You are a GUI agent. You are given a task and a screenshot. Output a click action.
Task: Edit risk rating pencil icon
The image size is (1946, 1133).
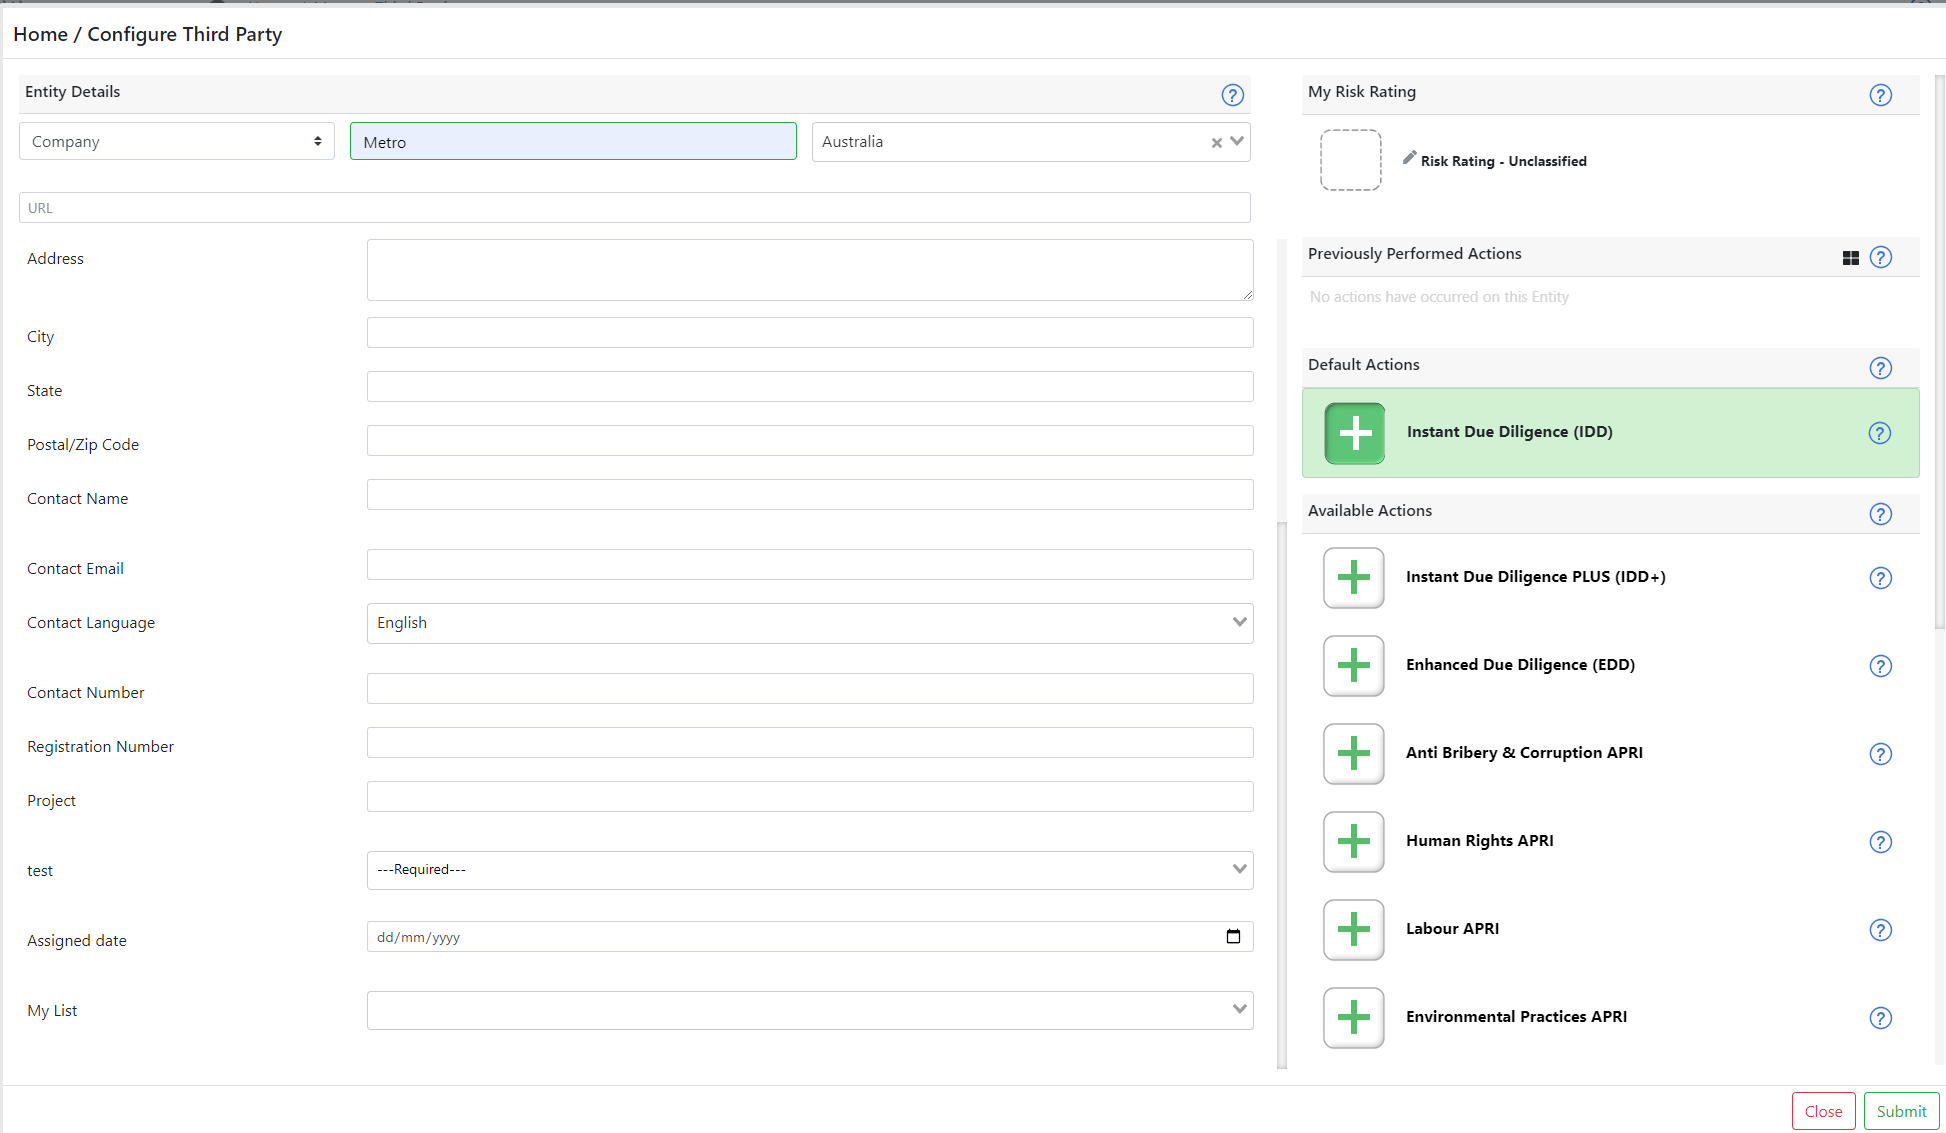1409,158
